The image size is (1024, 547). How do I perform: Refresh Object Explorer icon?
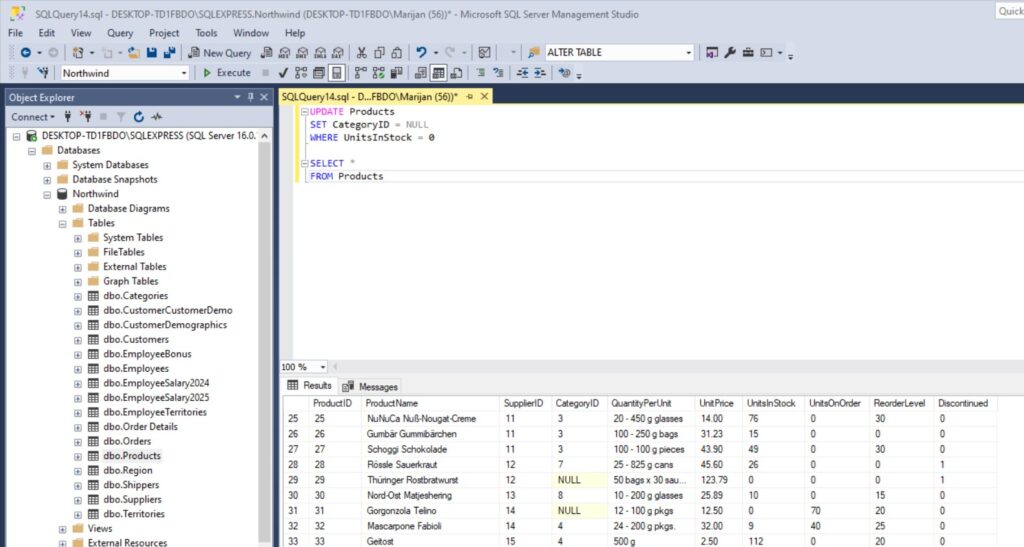point(138,117)
